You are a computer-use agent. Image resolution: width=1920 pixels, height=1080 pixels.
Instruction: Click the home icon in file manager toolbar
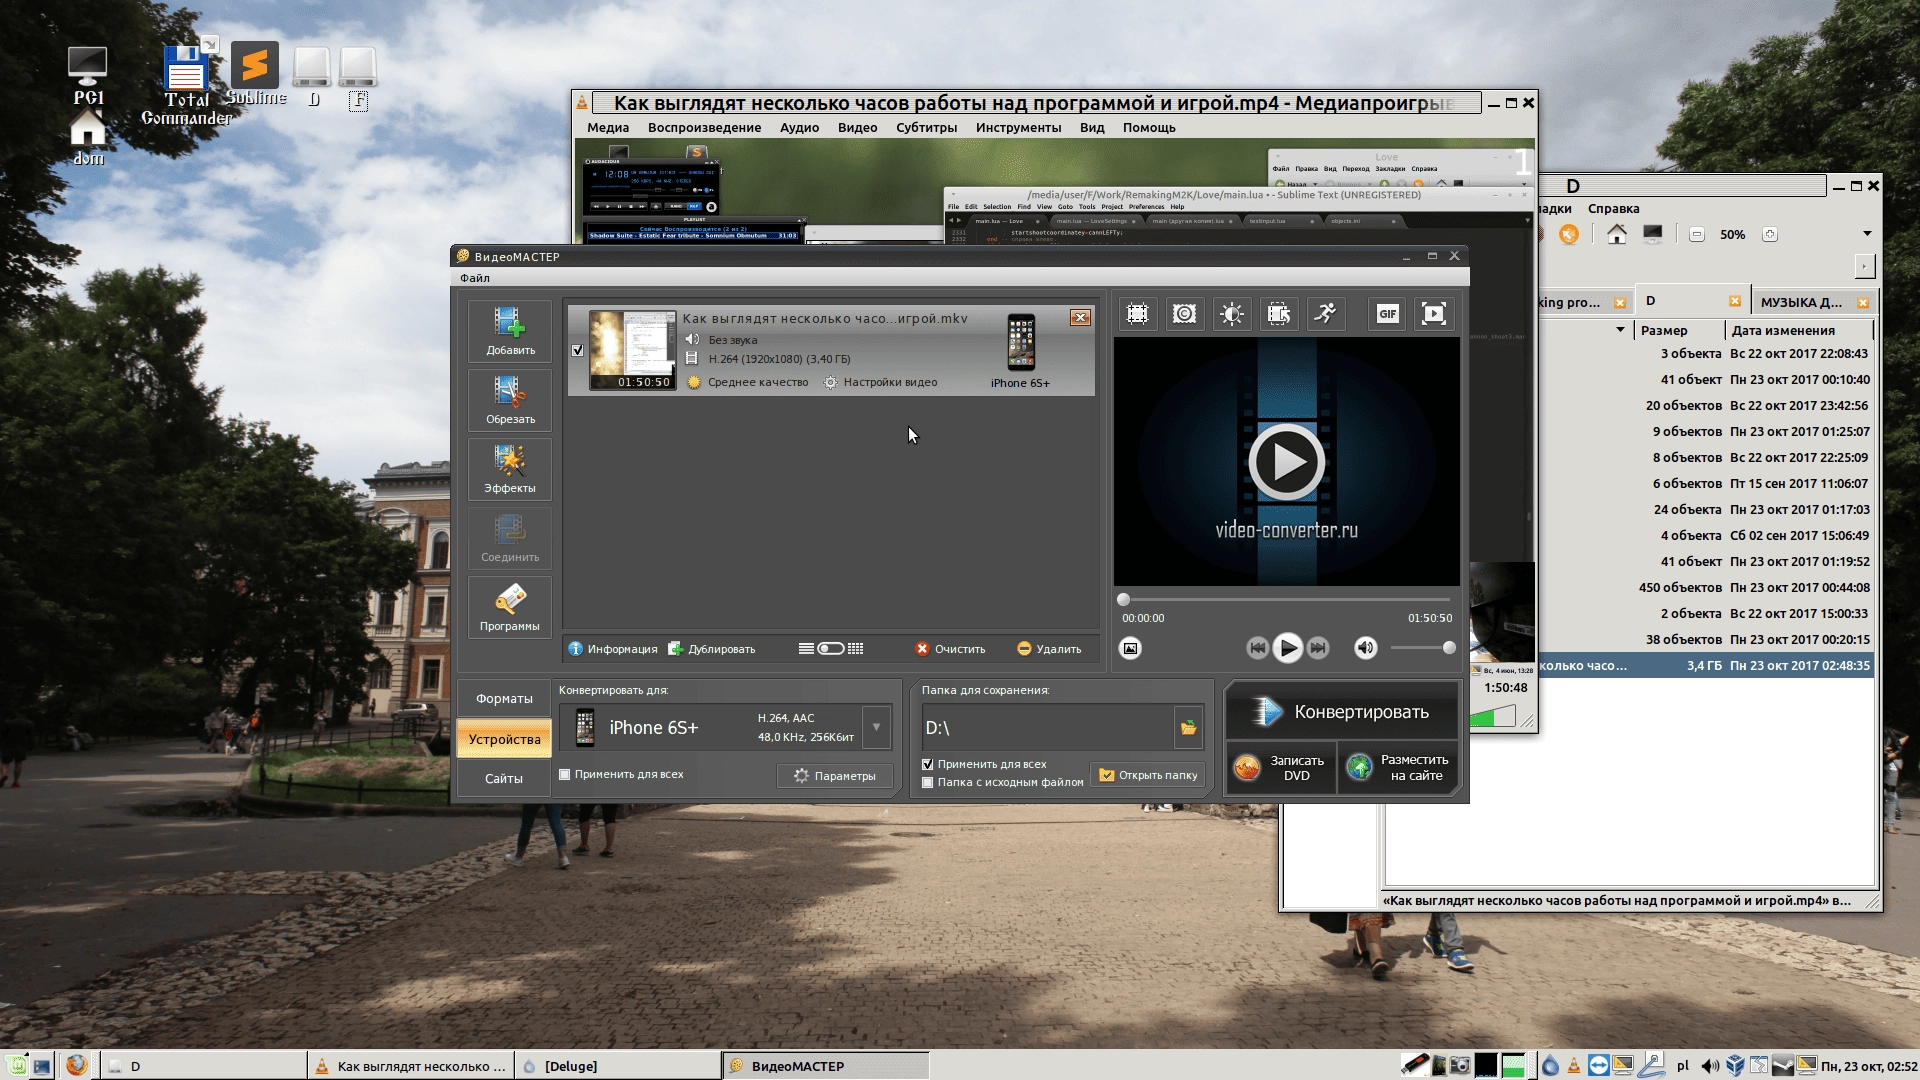[1617, 234]
